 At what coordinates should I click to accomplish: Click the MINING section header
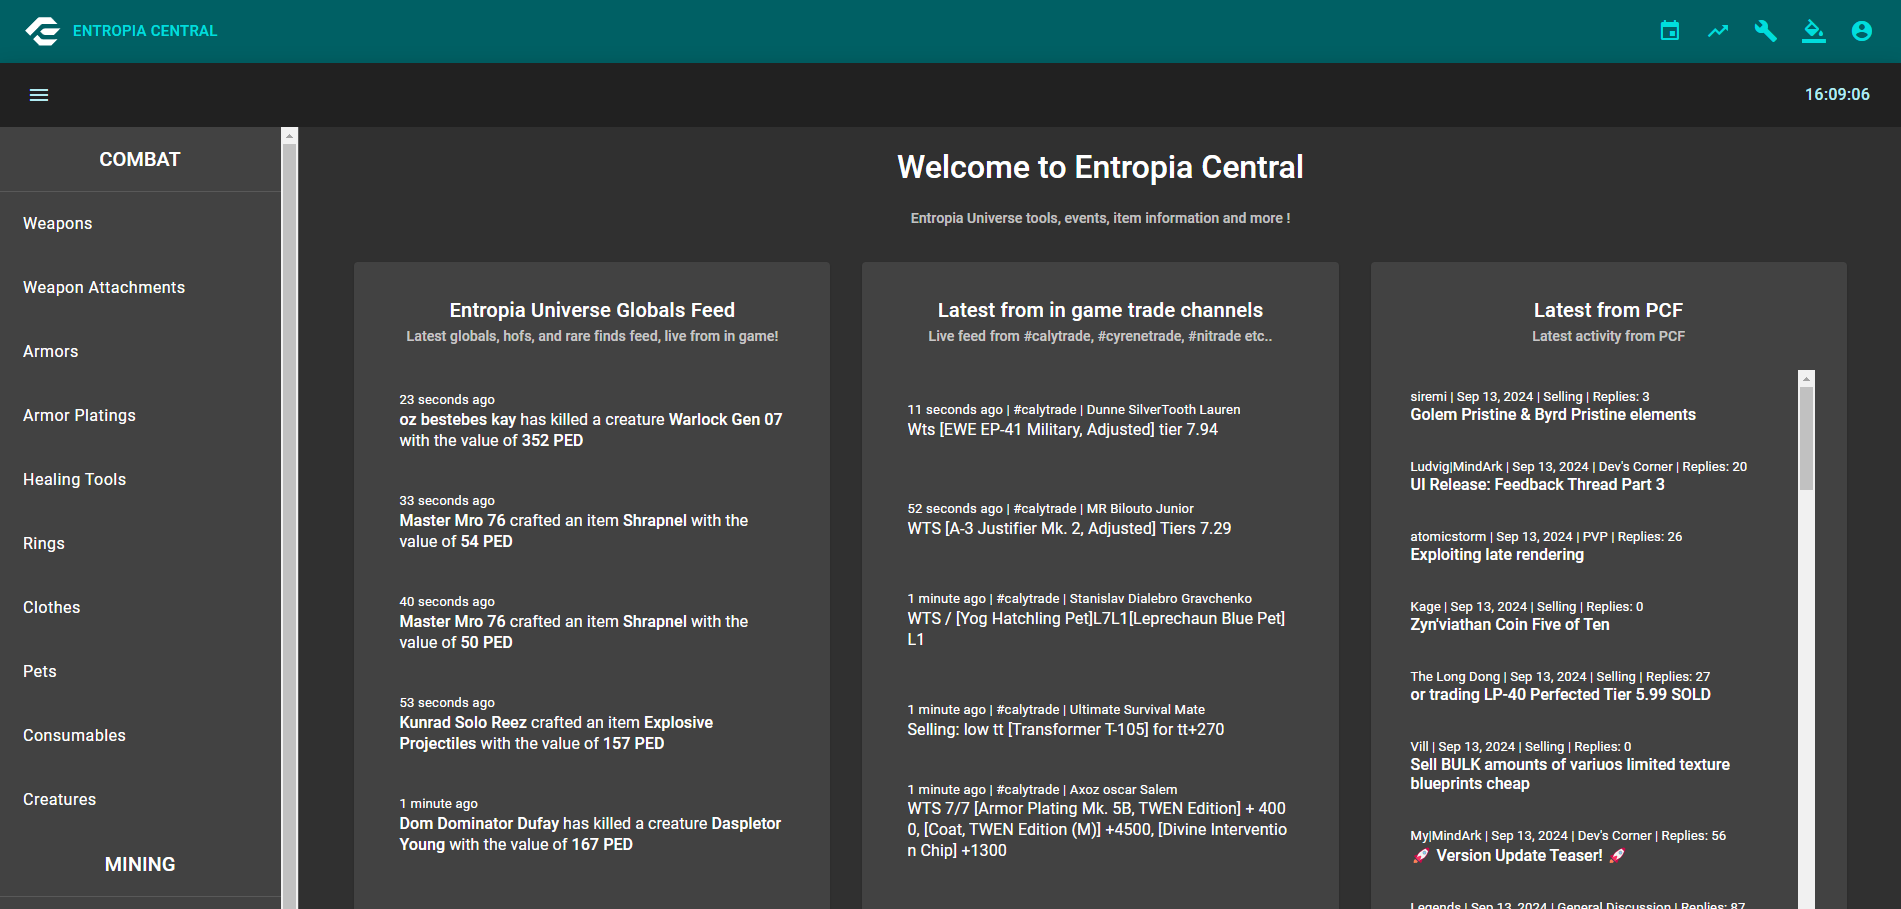click(x=140, y=865)
